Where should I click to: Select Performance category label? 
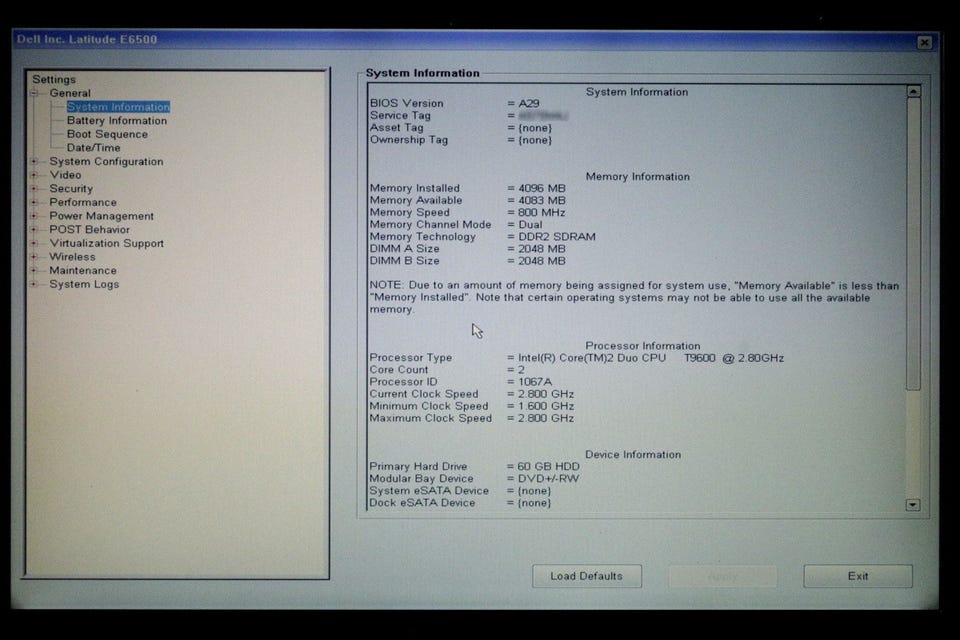(x=83, y=202)
